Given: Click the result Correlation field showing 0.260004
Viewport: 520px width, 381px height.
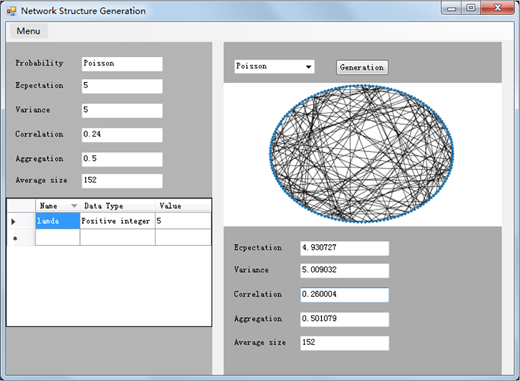Looking at the screenshot, I should [344, 295].
